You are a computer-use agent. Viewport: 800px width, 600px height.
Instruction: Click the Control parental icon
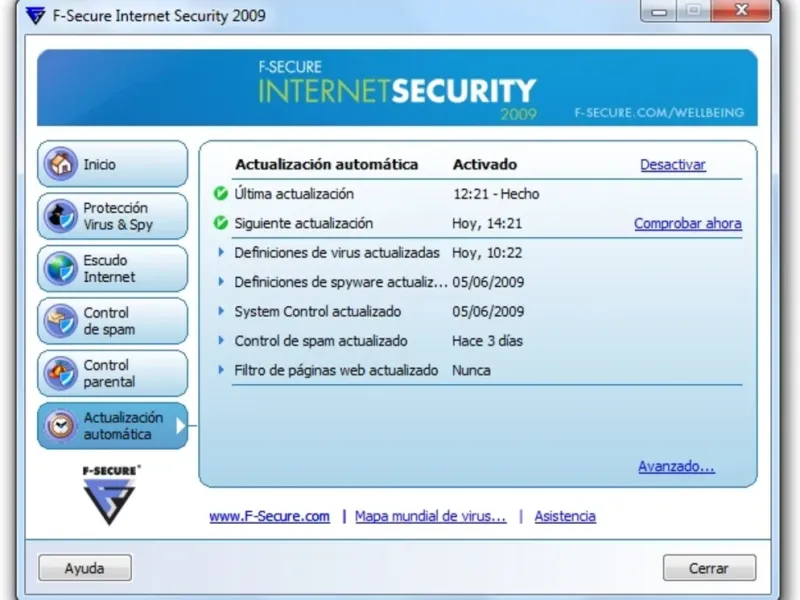point(61,373)
